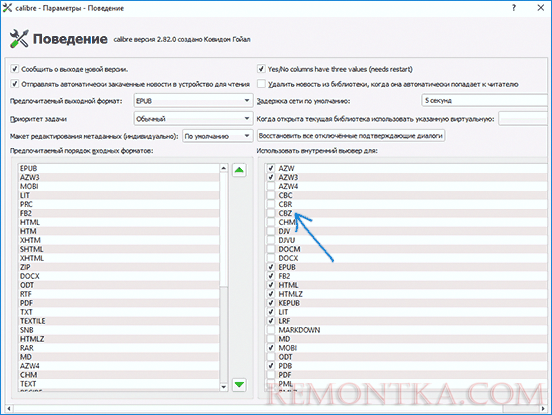Check AZW4 in internal viewer list
The image size is (552, 415).
click(271, 186)
